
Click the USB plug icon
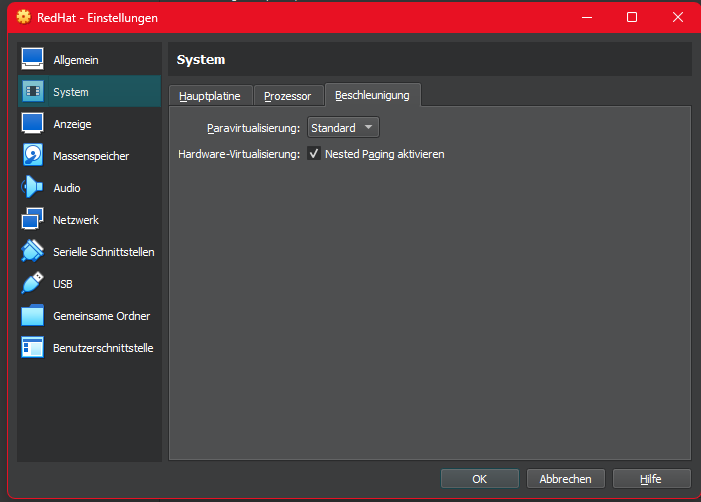pyautogui.click(x=33, y=283)
